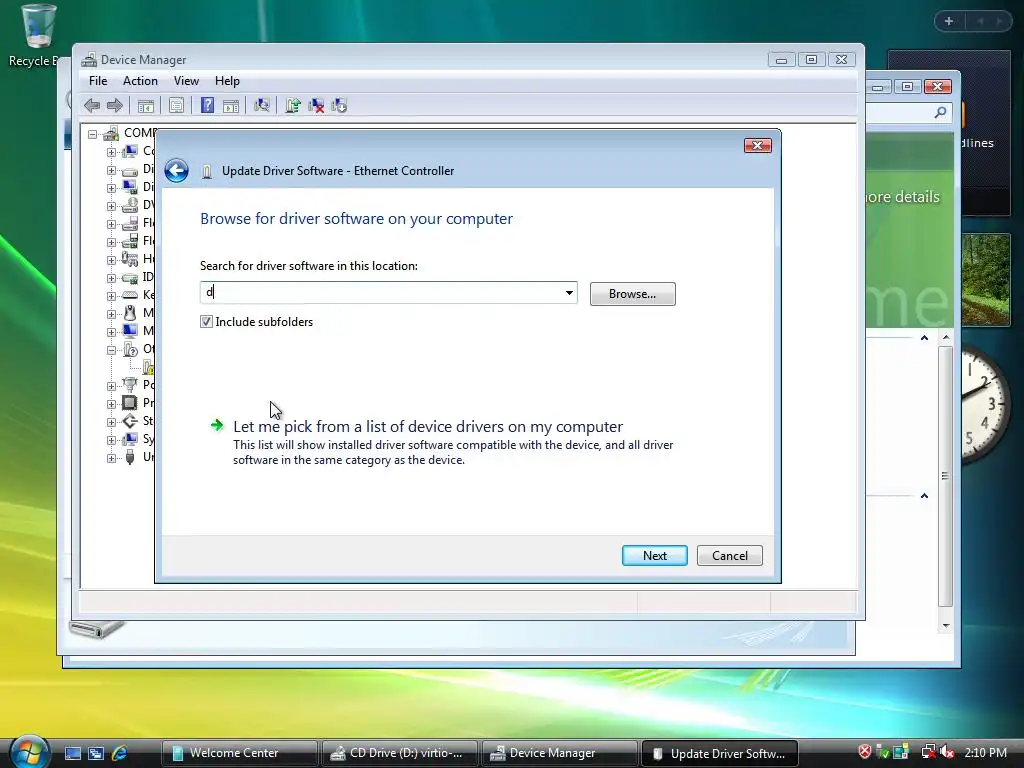1024x768 pixels.
Task: Click Scan for hardware changes toolbar icon
Action: [262, 105]
